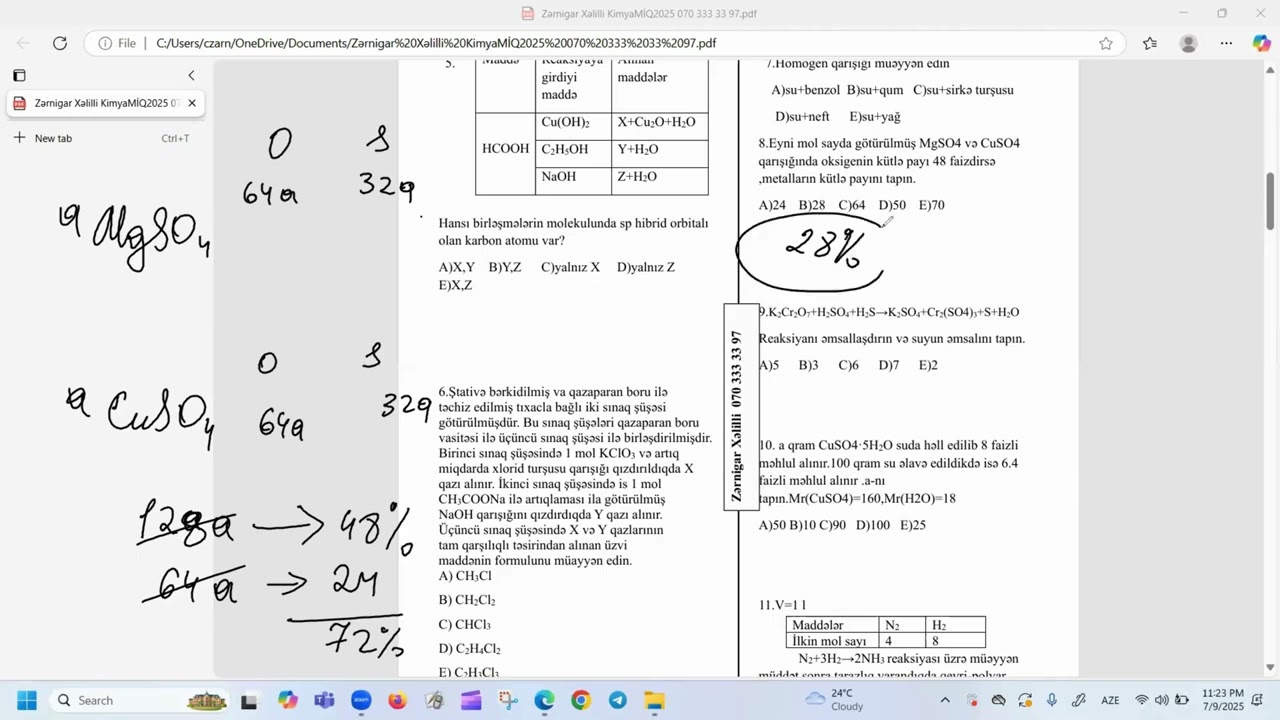Open the Copilot sidebar icon

coord(1262,43)
